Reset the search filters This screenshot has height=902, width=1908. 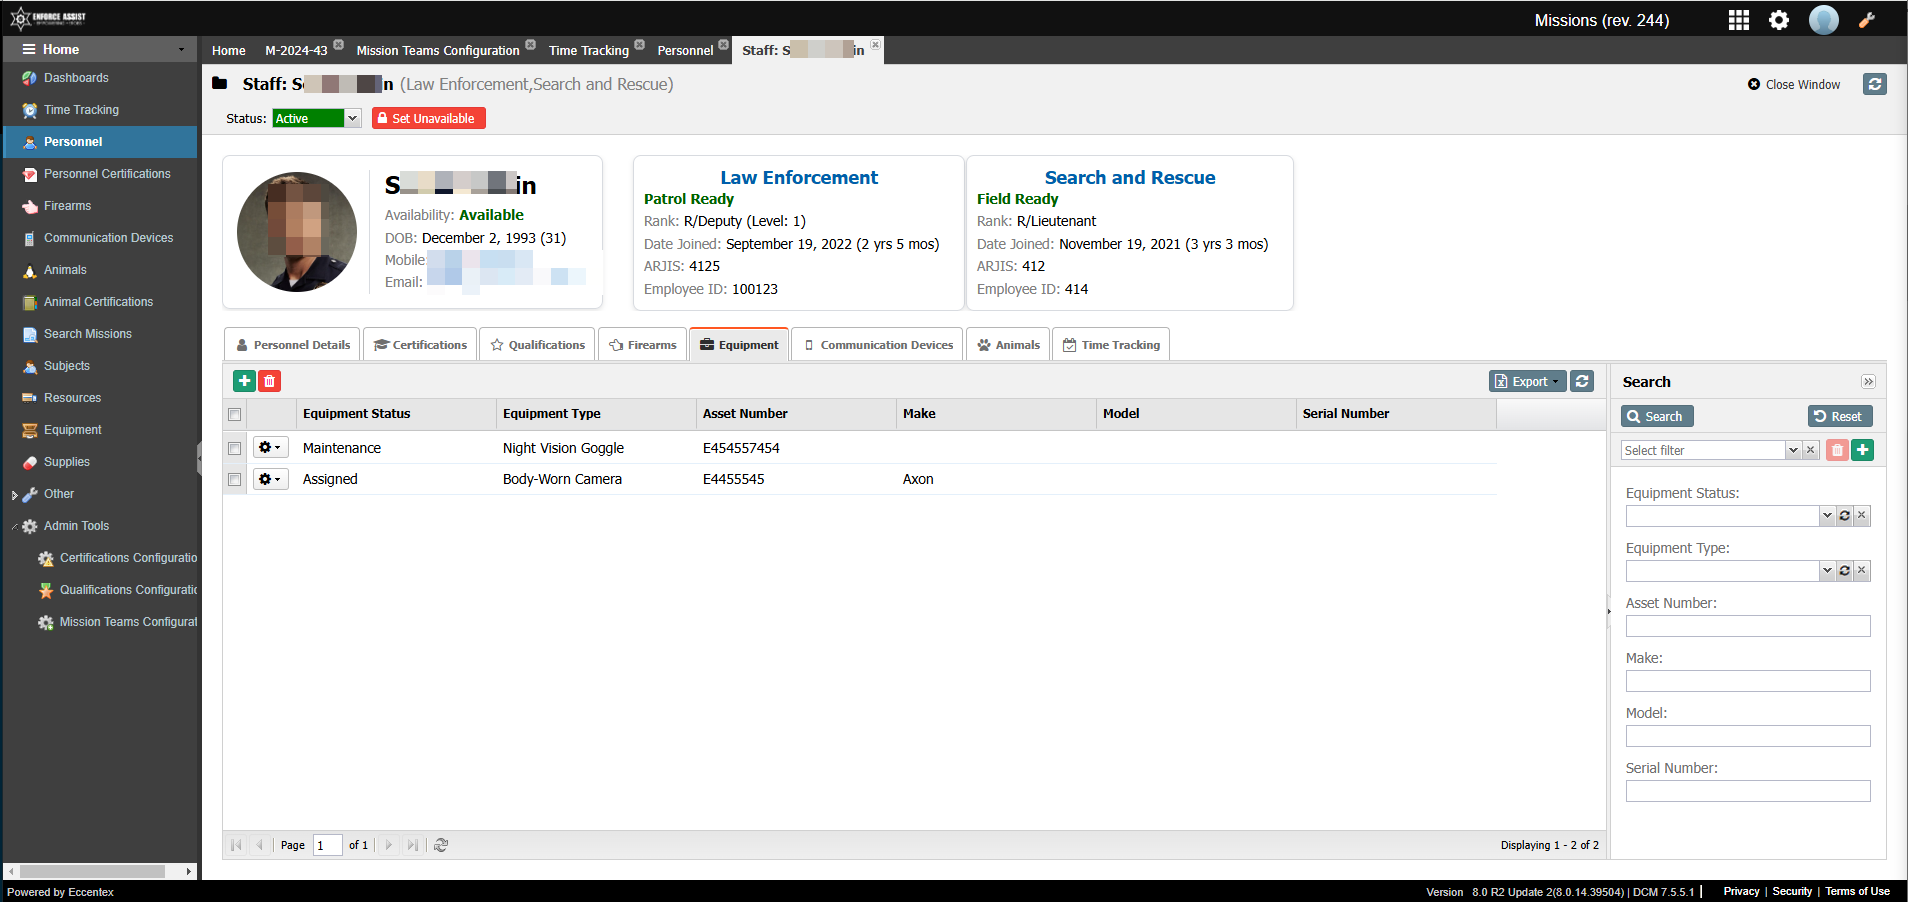tap(1839, 416)
